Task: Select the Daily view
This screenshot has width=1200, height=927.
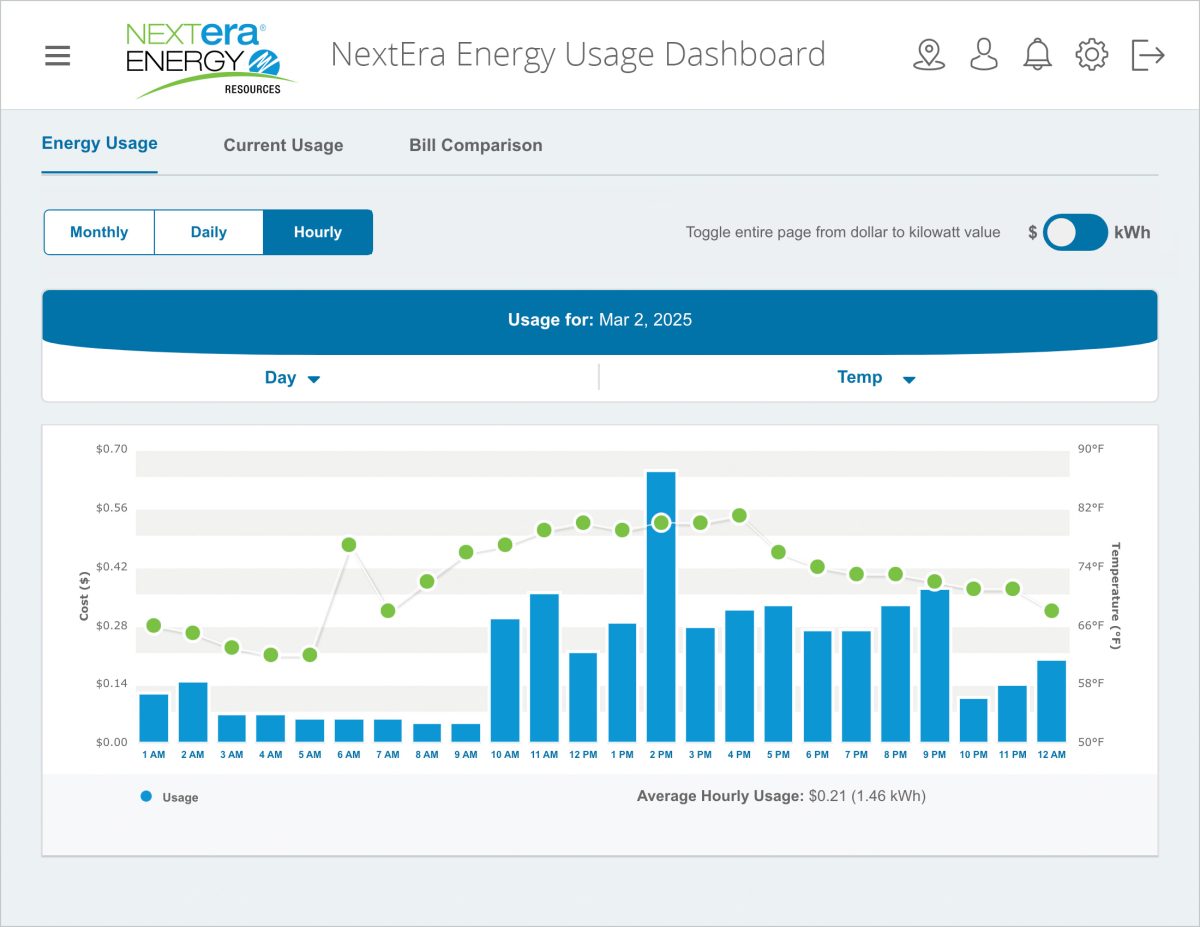Action: pos(209,232)
